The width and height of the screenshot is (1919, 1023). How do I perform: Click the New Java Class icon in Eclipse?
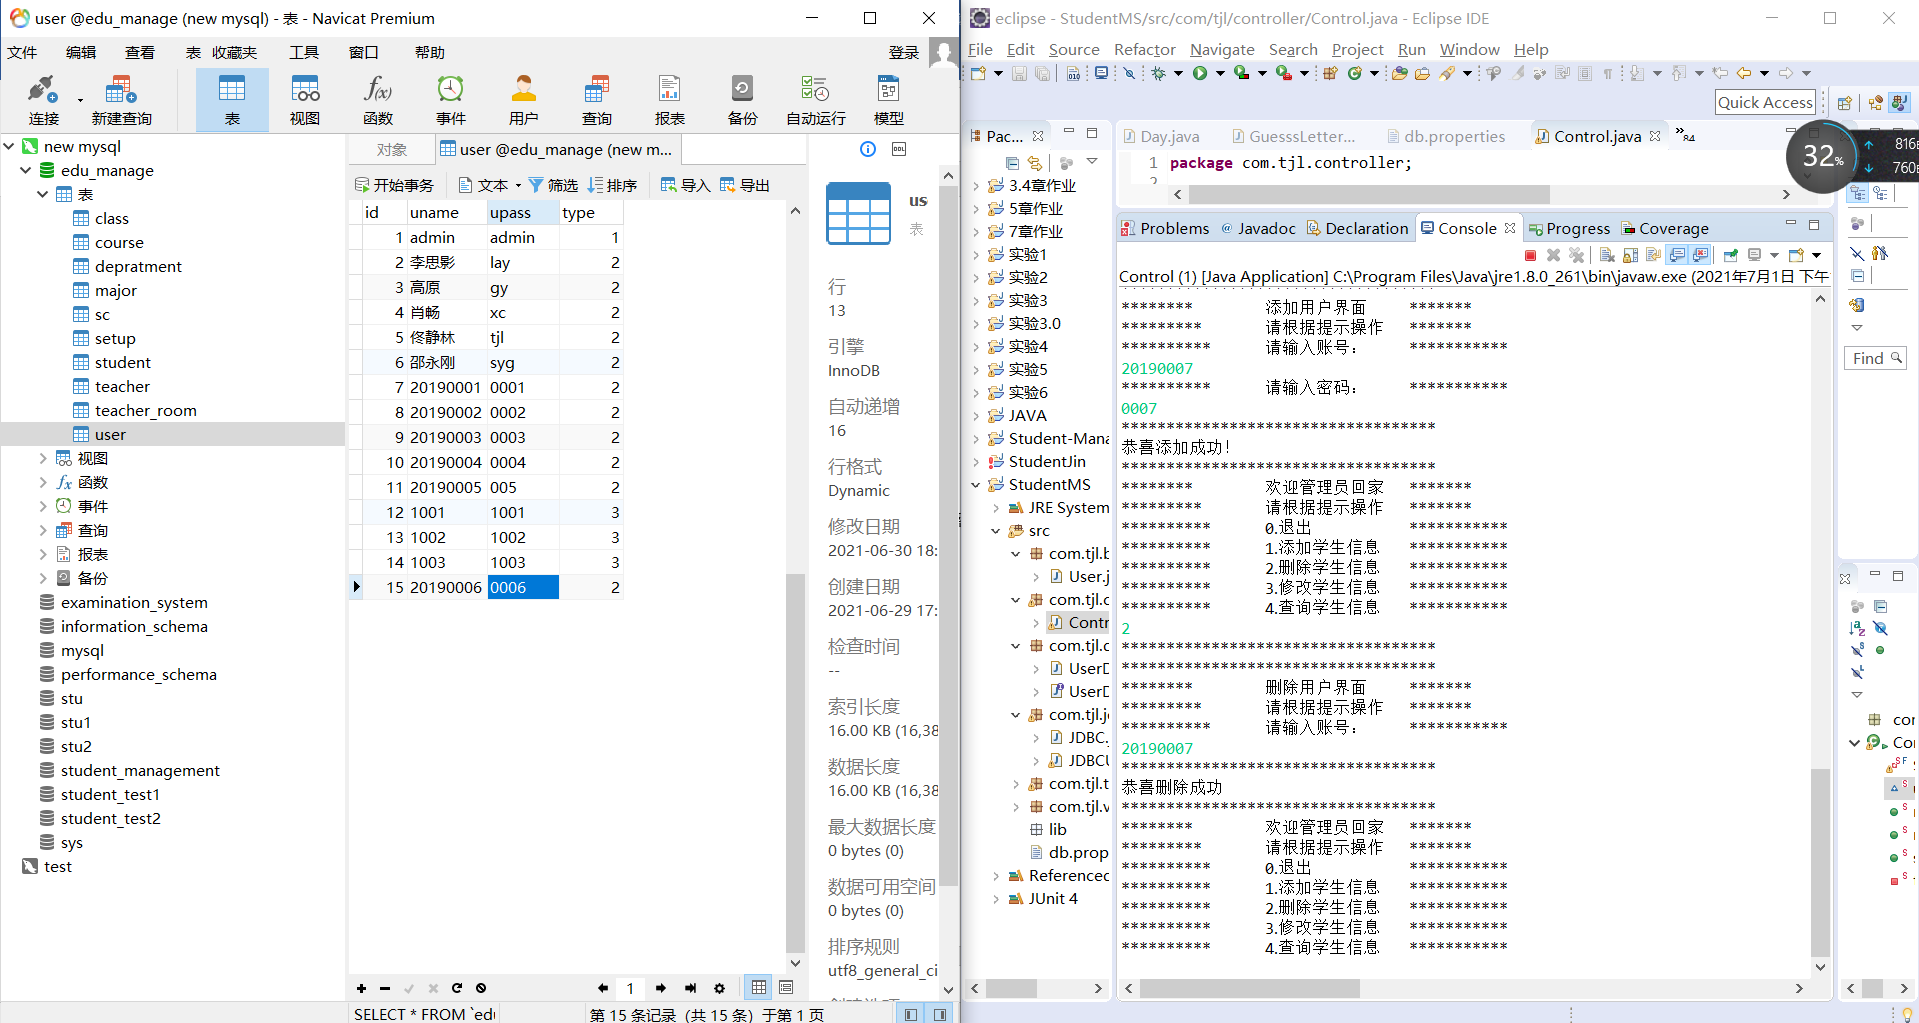pos(1355,73)
